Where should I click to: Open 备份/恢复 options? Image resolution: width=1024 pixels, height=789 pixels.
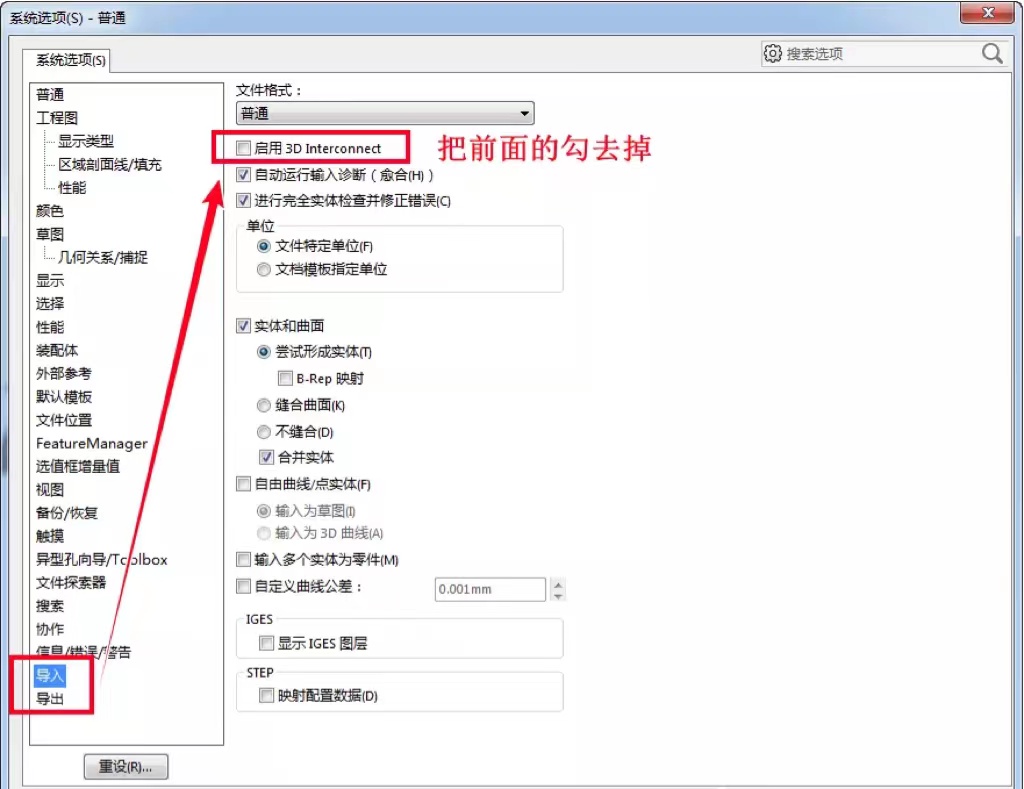tap(67, 513)
